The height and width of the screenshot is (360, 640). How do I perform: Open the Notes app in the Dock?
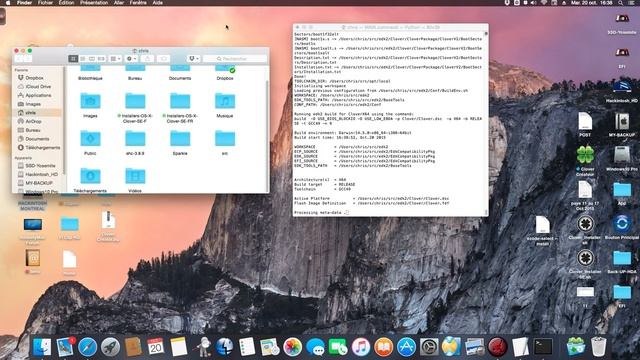click(x=178, y=347)
